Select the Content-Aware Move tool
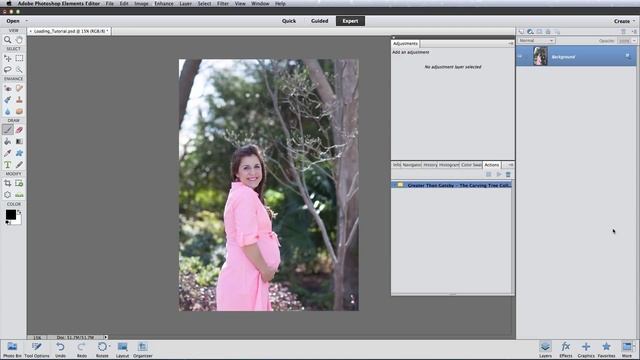Screen dimensions: 640x360 pyautogui.click(x=7, y=195)
